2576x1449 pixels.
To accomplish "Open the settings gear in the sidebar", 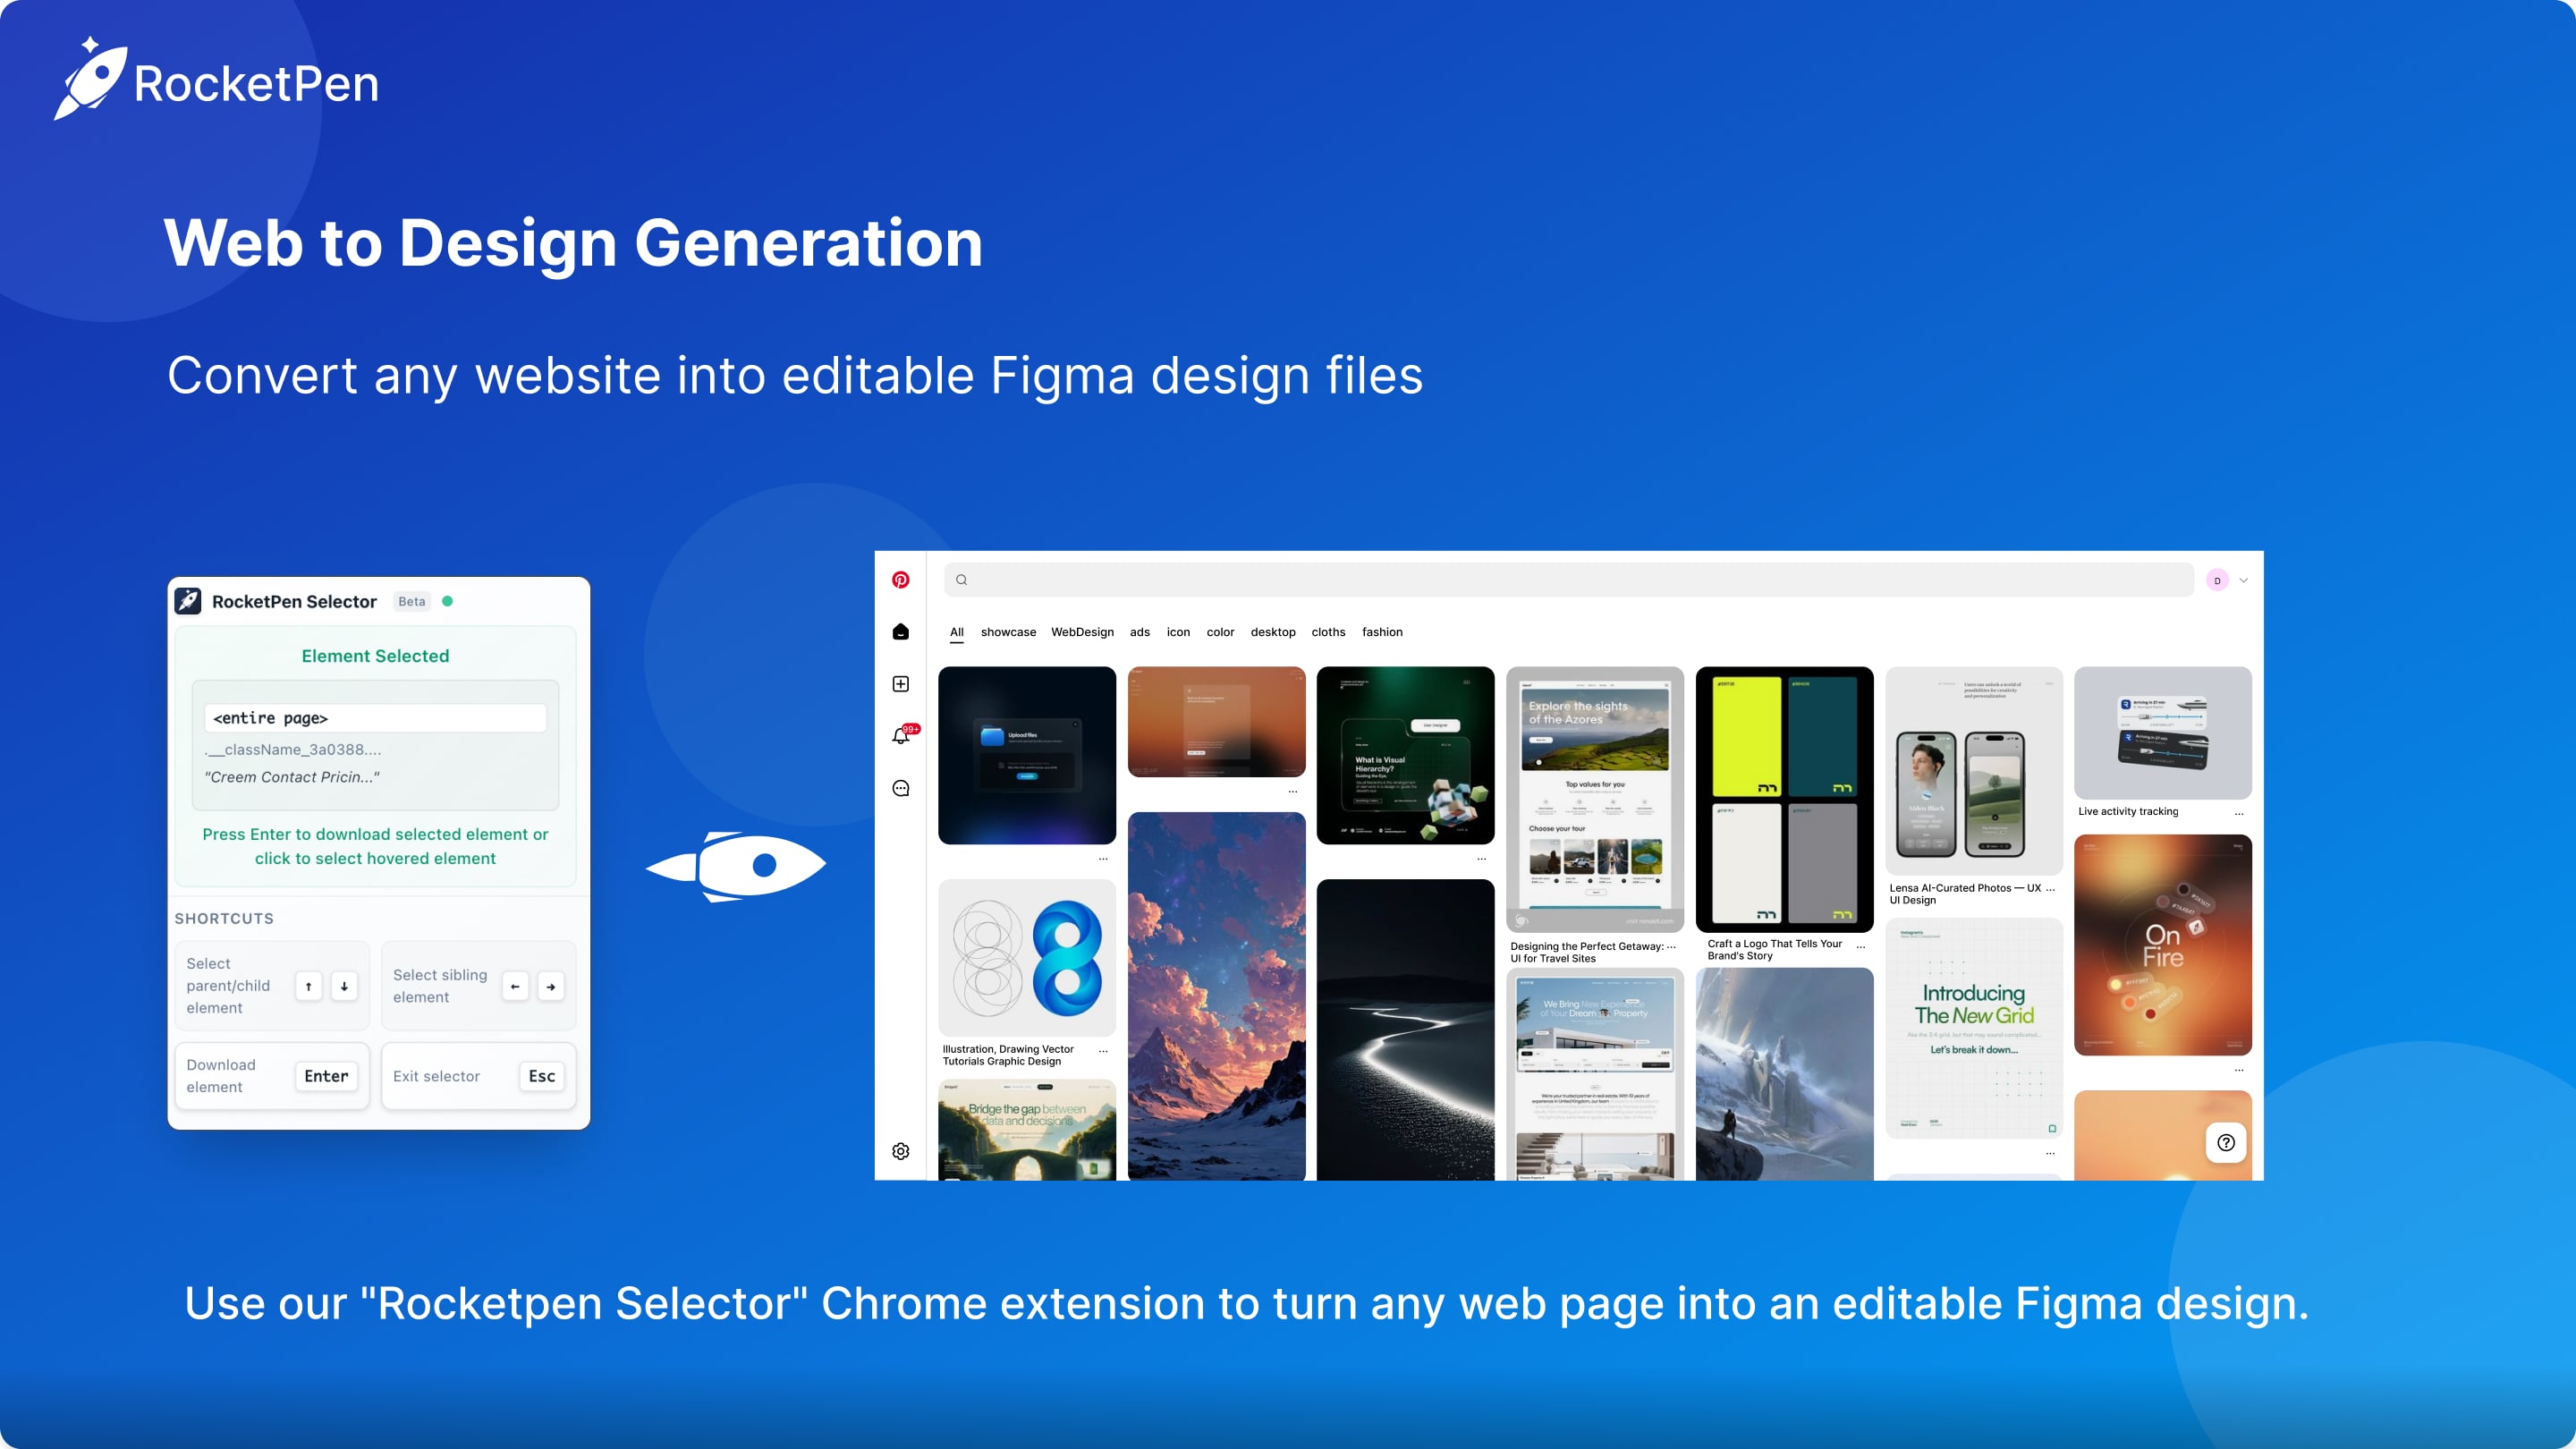I will tap(901, 1151).
